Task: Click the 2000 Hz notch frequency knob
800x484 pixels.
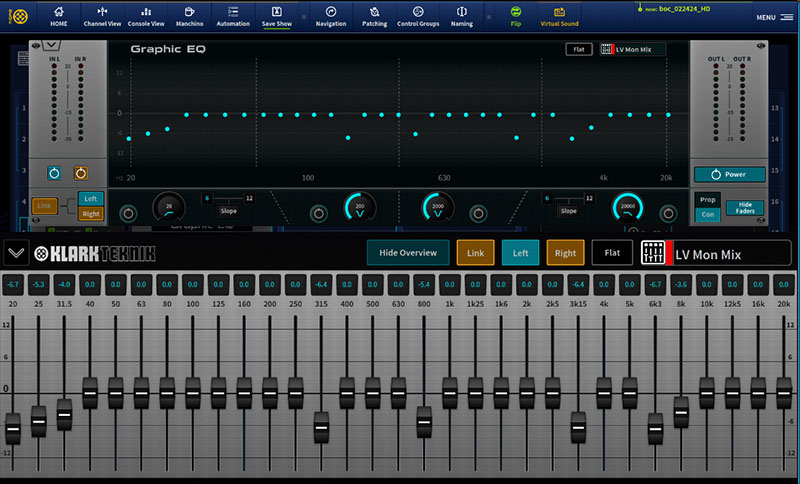Action: (x=438, y=207)
